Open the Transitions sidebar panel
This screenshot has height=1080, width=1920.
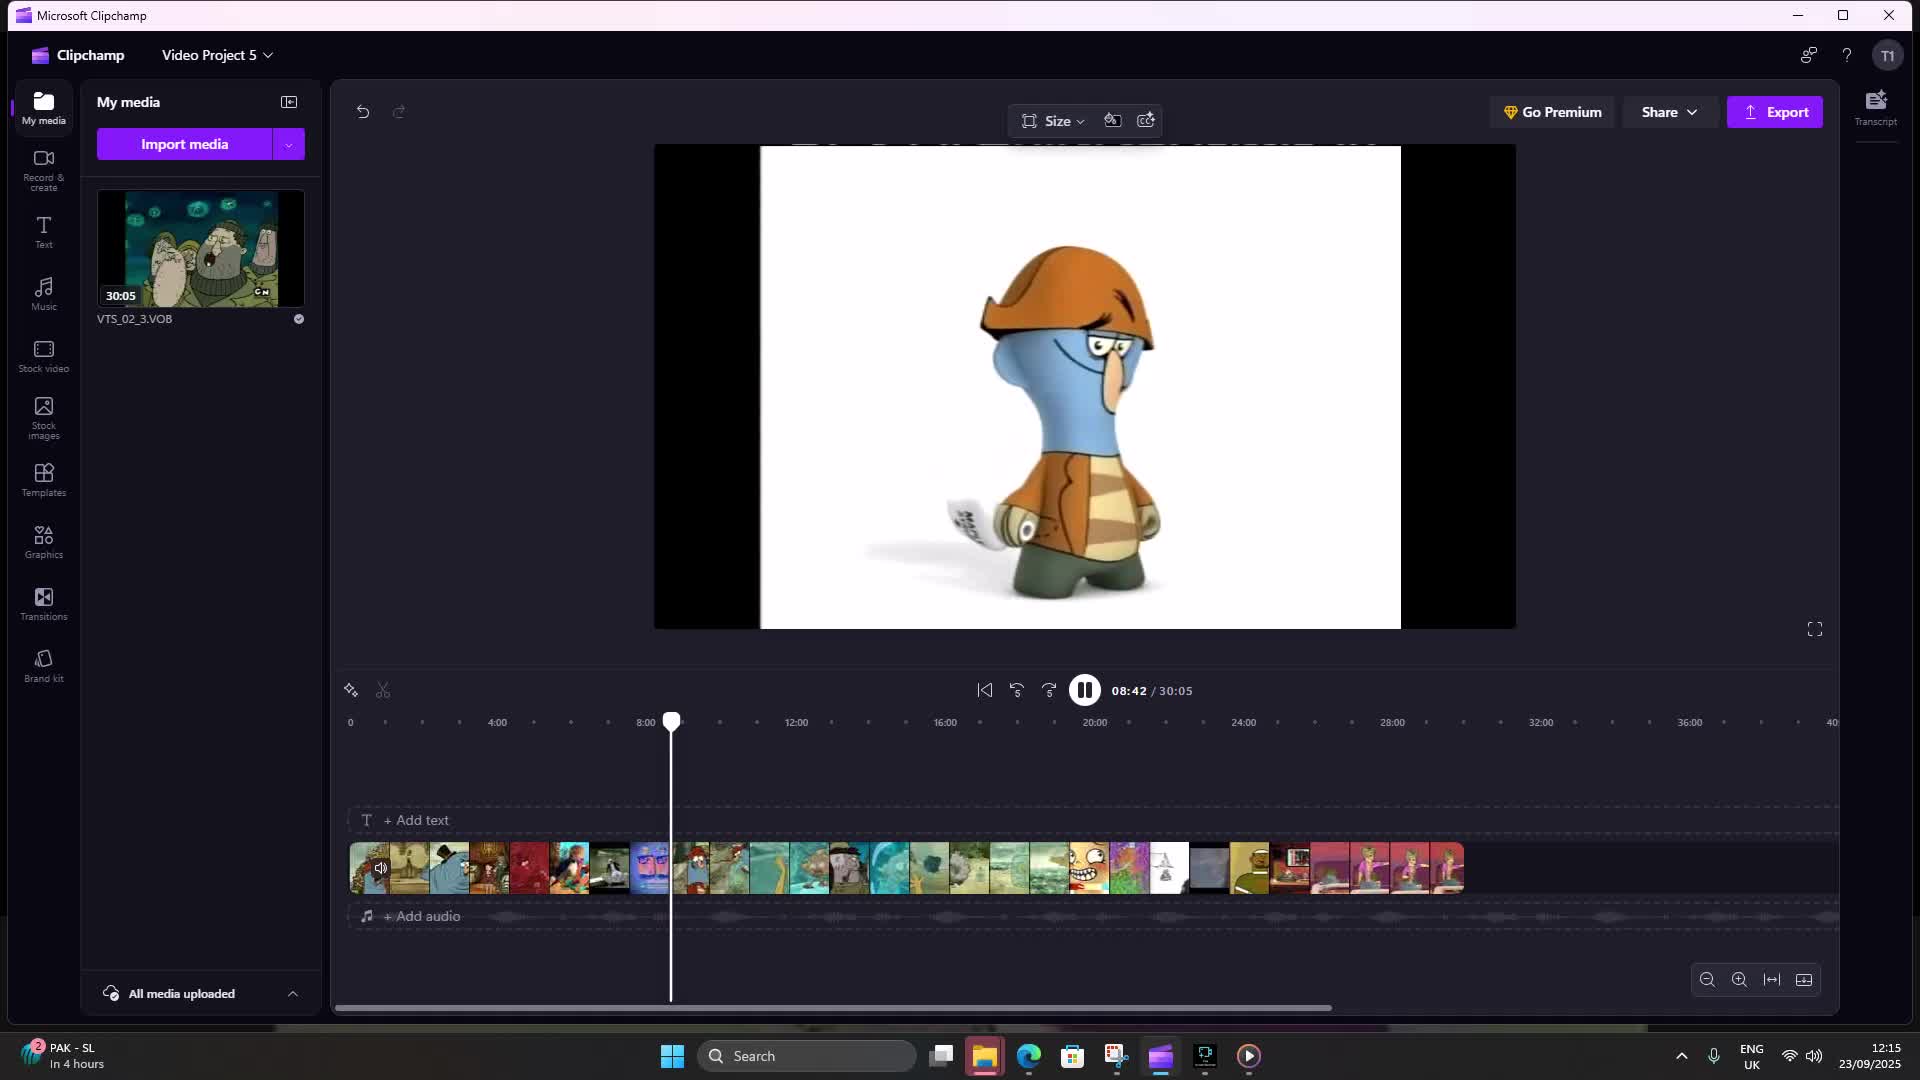[43, 604]
